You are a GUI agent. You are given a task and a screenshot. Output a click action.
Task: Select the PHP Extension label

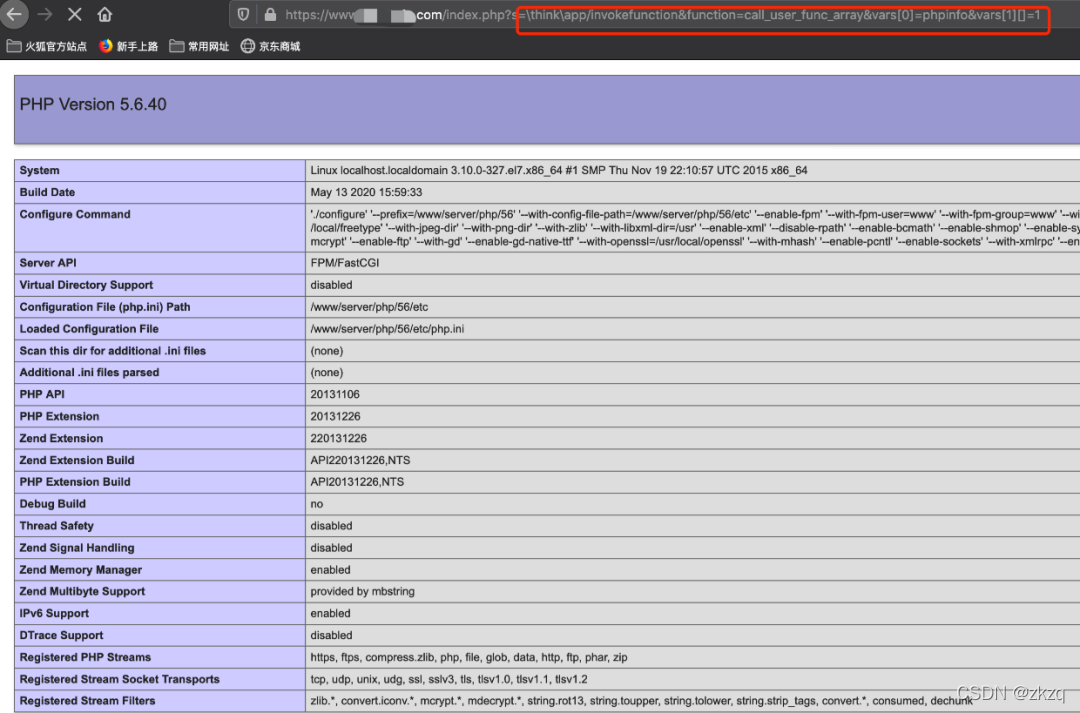pyautogui.click(x=59, y=416)
